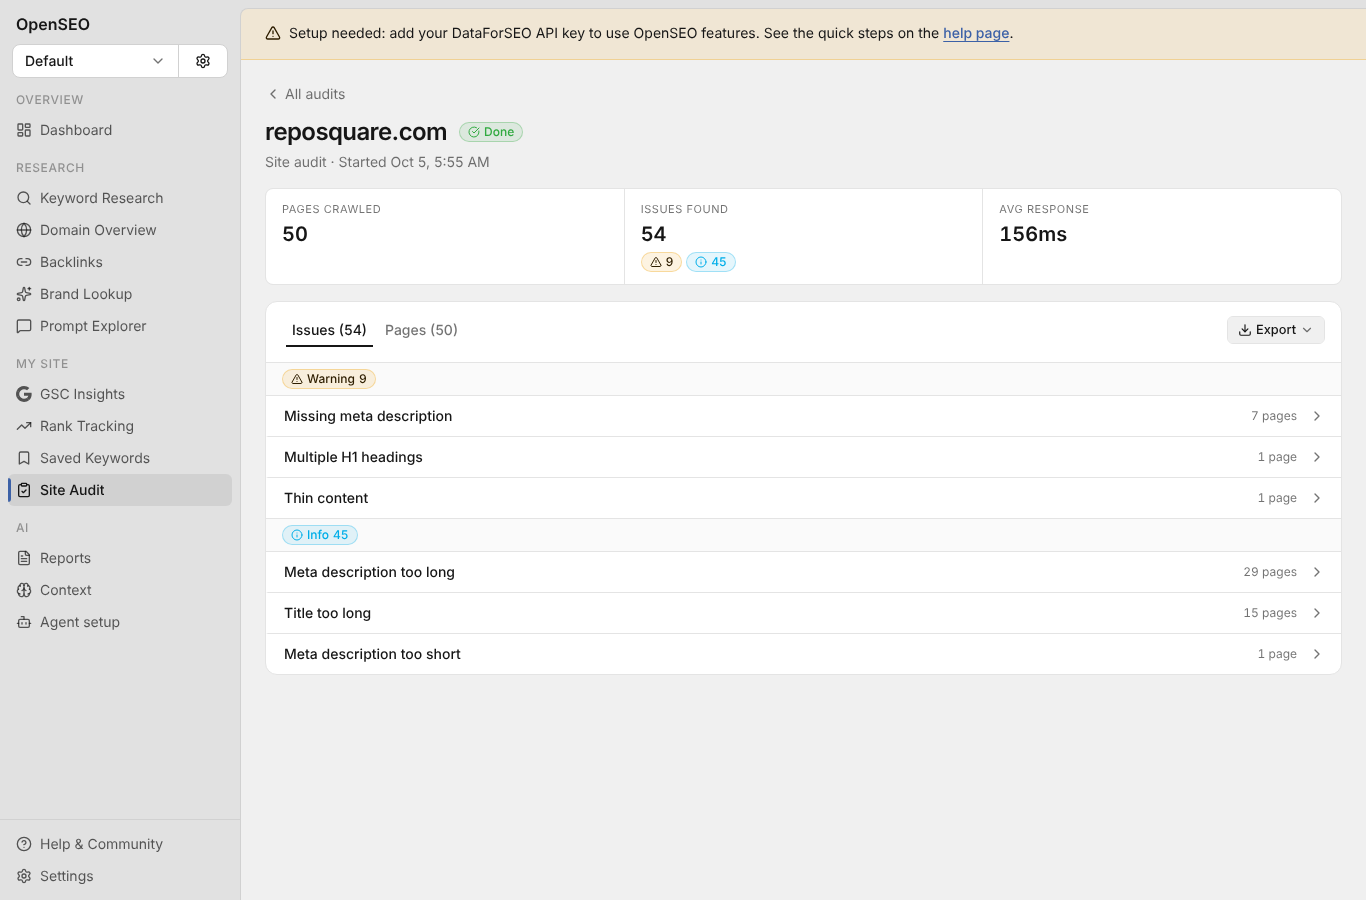Select the Missing meta description issue row
The width and height of the screenshot is (1366, 900).
[x=803, y=416]
